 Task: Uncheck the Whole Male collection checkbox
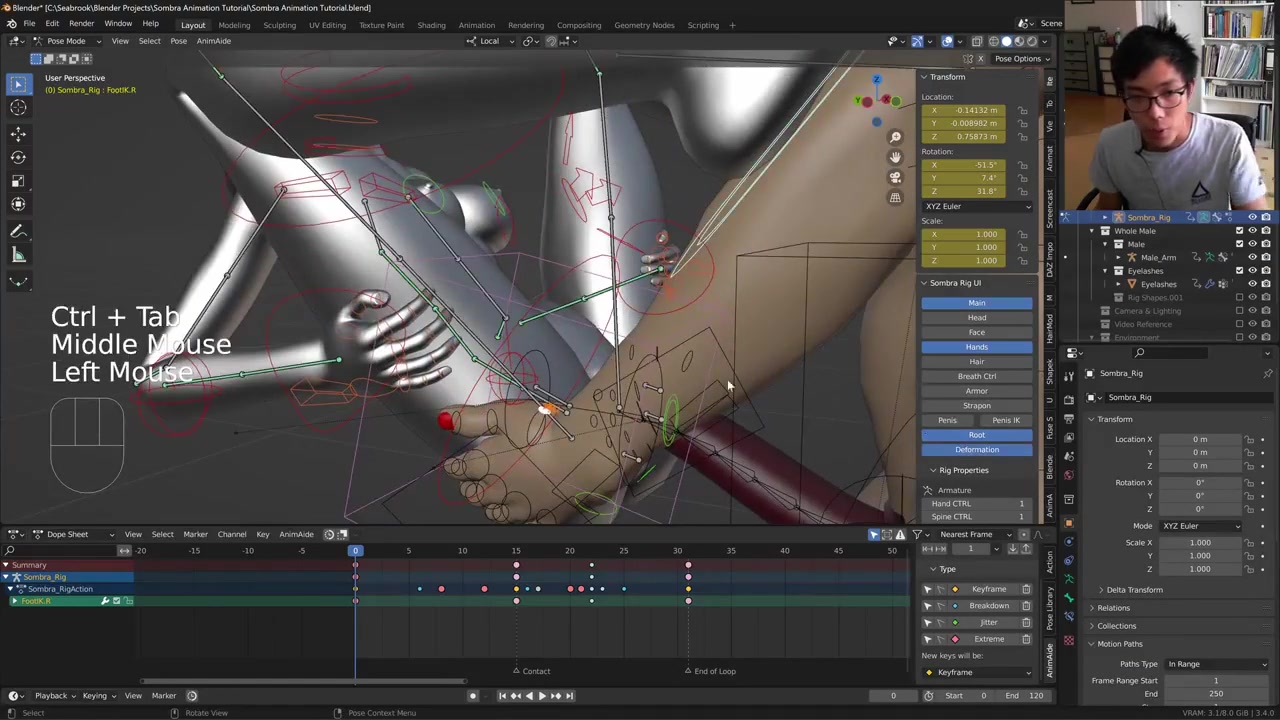pyautogui.click(x=1239, y=231)
